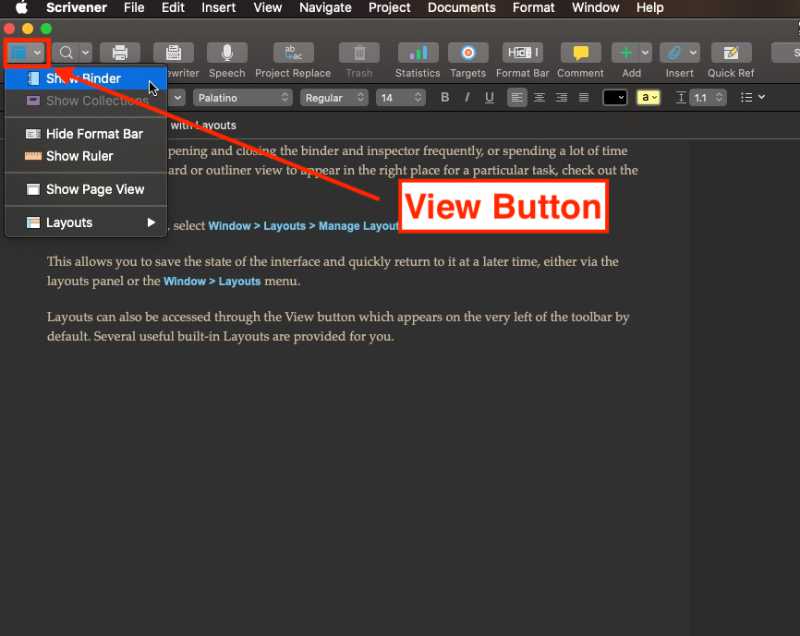Open the Statistics chart icon
Viewport: 800px width, 636px height.
click(x=418, y=53)
